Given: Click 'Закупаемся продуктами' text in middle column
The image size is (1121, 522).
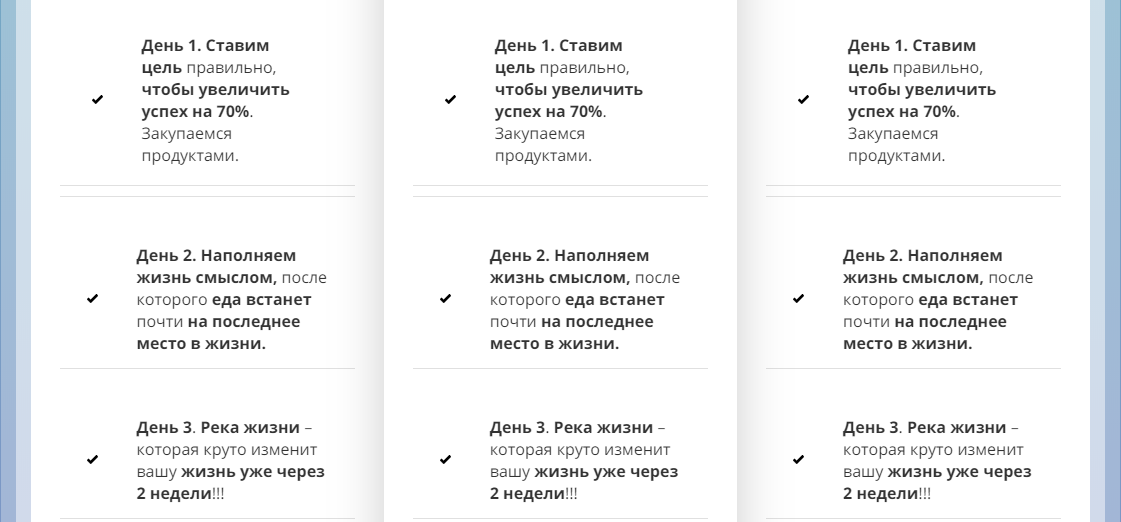Looking at the screenshot, I should pyautogui.click(x=543, y=144).
